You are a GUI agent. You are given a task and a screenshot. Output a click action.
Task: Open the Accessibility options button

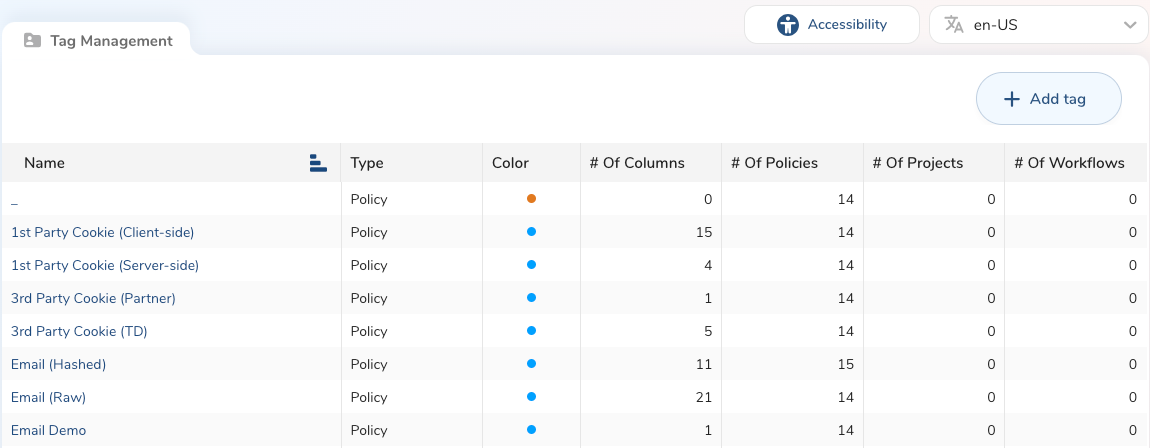[x=831, y=25]
